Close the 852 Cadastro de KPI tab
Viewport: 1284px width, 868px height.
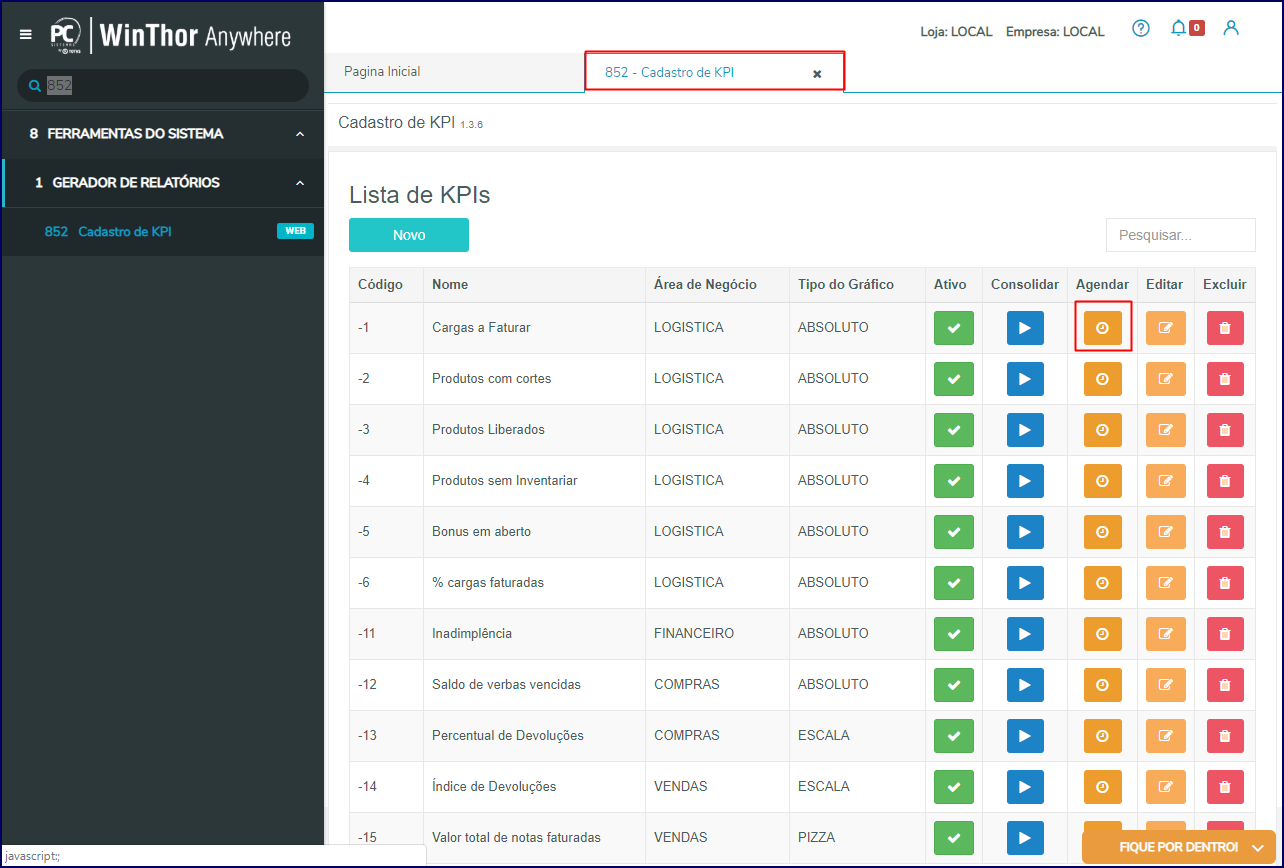817,74
